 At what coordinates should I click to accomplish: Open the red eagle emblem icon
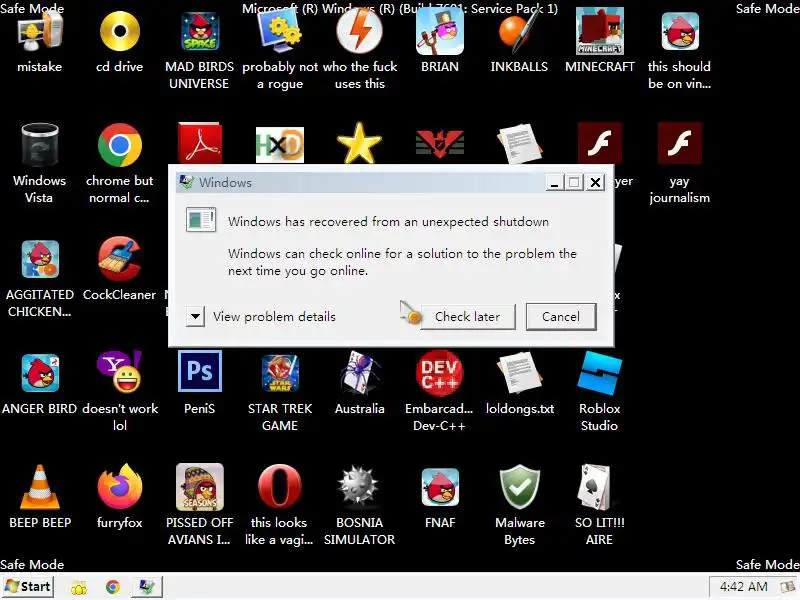440,144
